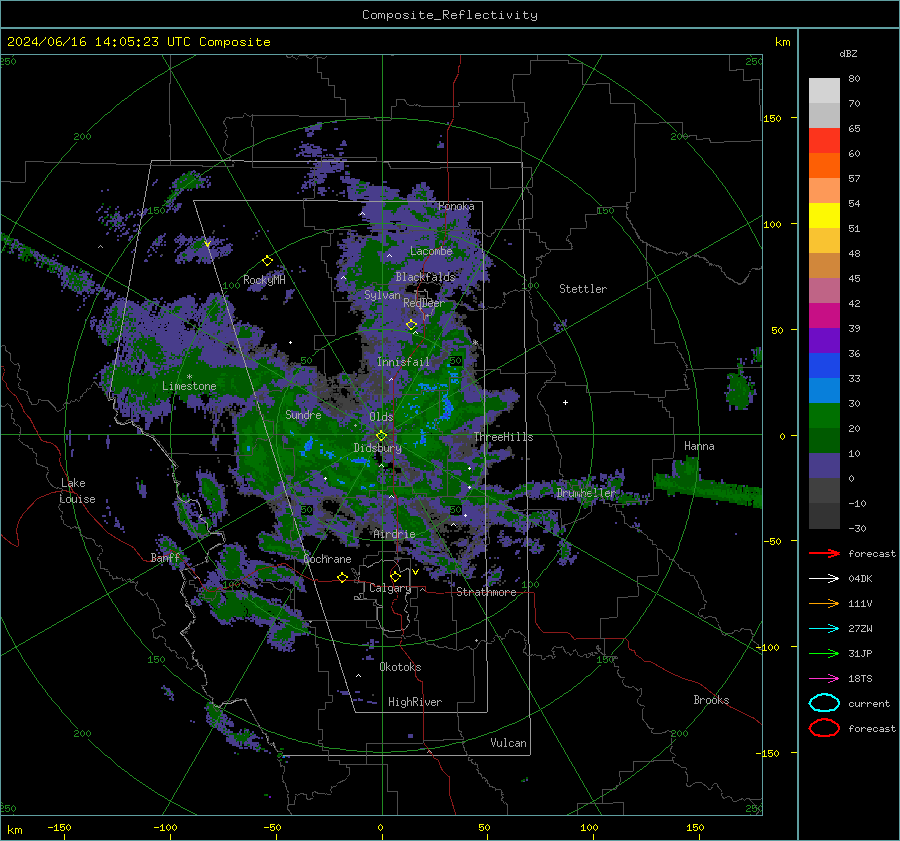Click the yellow diamond marker above Calgary label
Viewport: 900px width, 841px height.
pyautogui.click(x=395, y=576)
